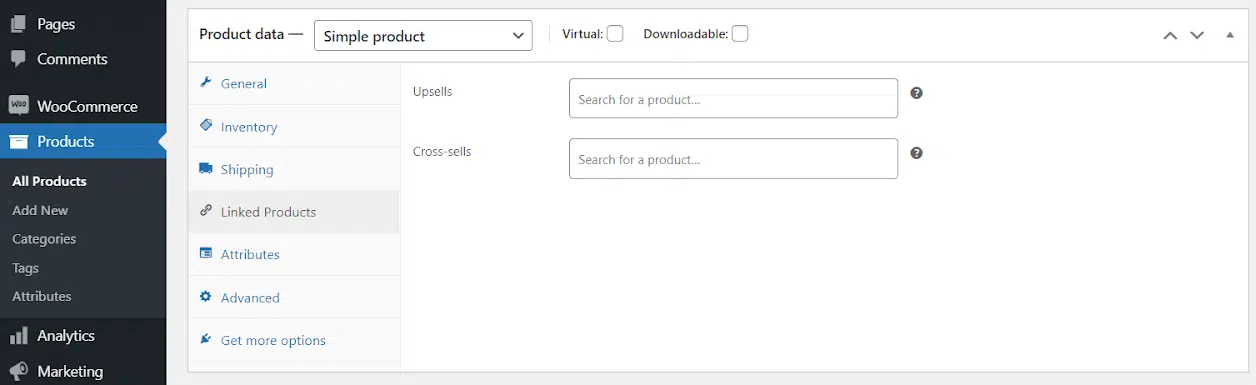1256x385 pixels.
Task: Open the Products admin menu
Action: (x=83, y=141)
